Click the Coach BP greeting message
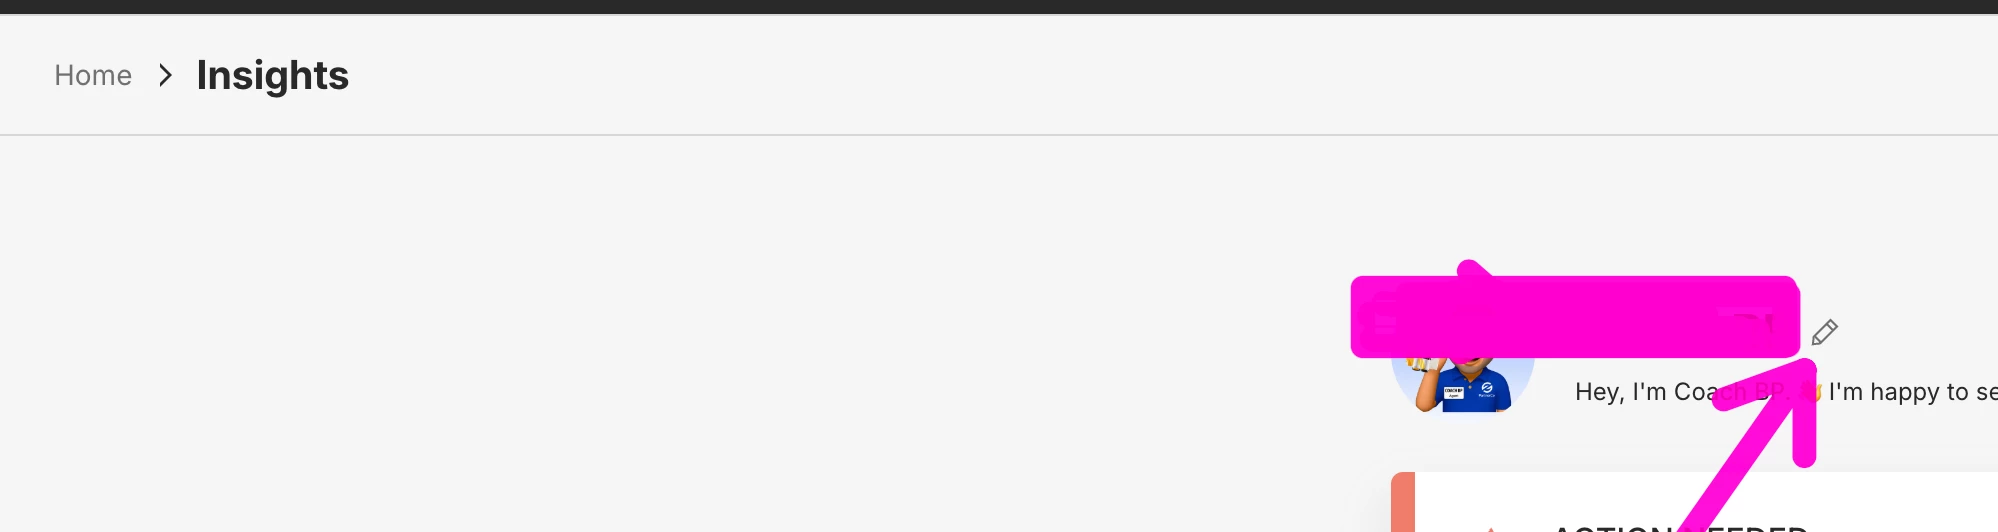Screen dimensions: 1998x532 (1786, 392)
